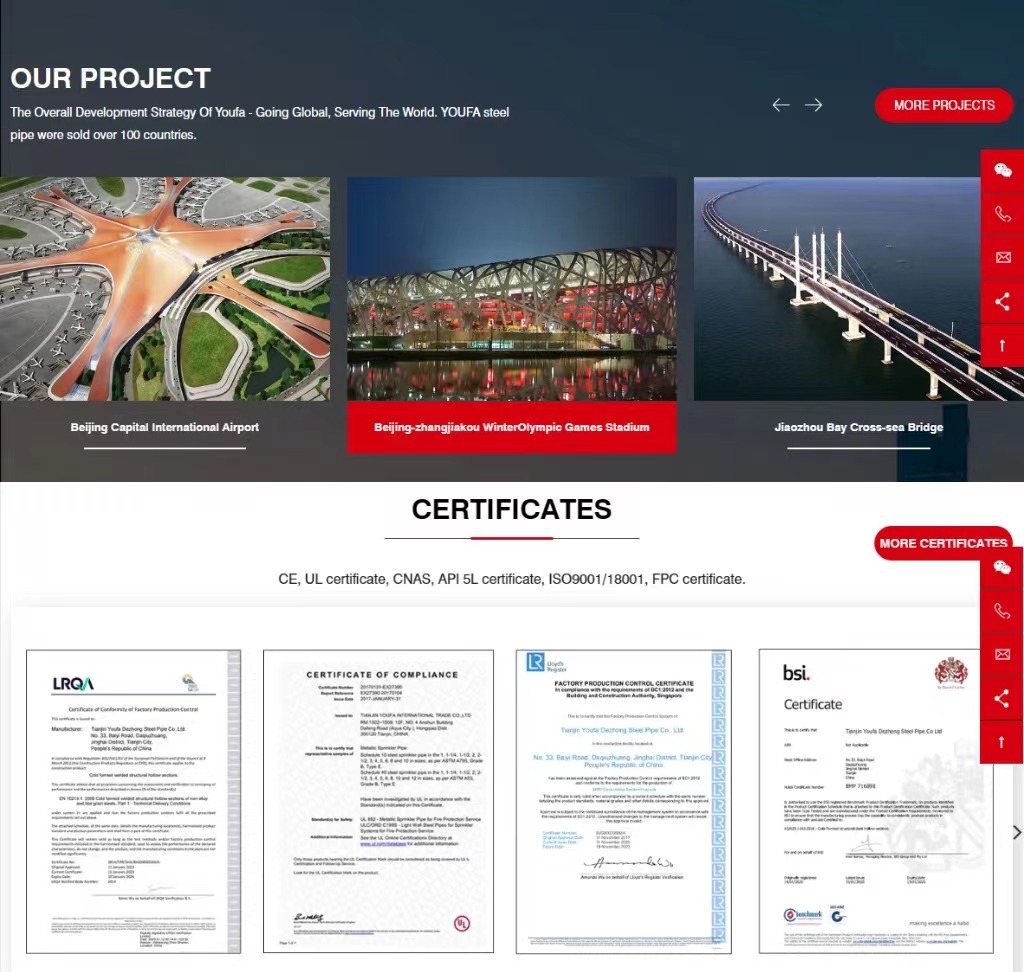1024x972 pixels.
Task: View the LRQA certificate of conformity
Action: pyautogui.click(x=133, y=801)
